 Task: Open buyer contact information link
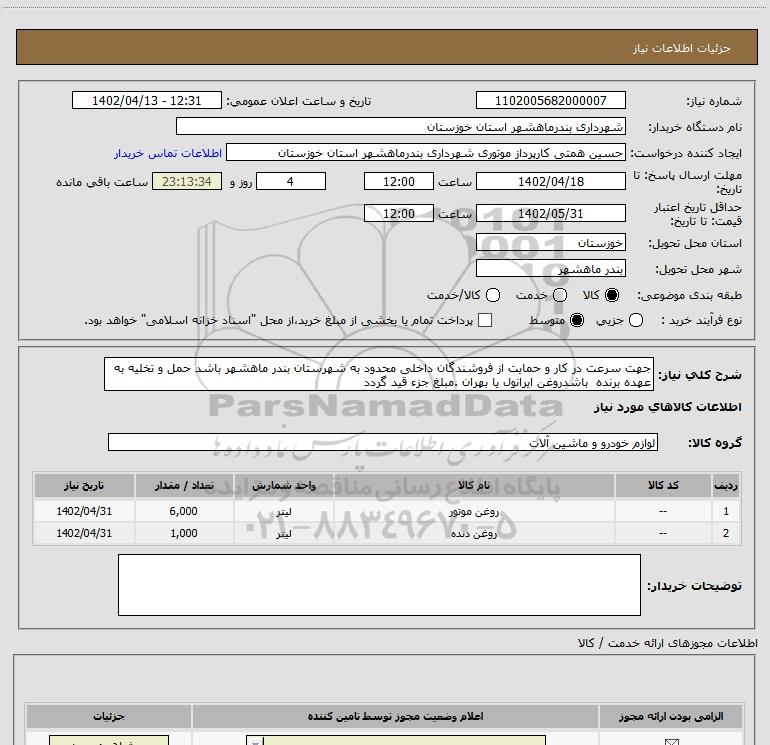tap(168, 153)
